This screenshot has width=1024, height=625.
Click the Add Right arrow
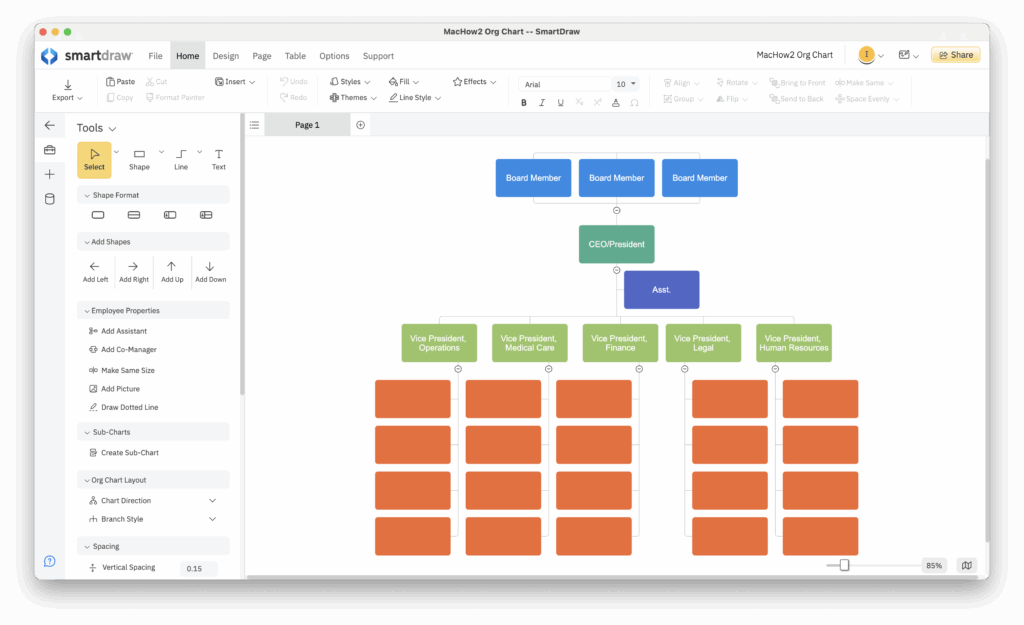[133, 272]
